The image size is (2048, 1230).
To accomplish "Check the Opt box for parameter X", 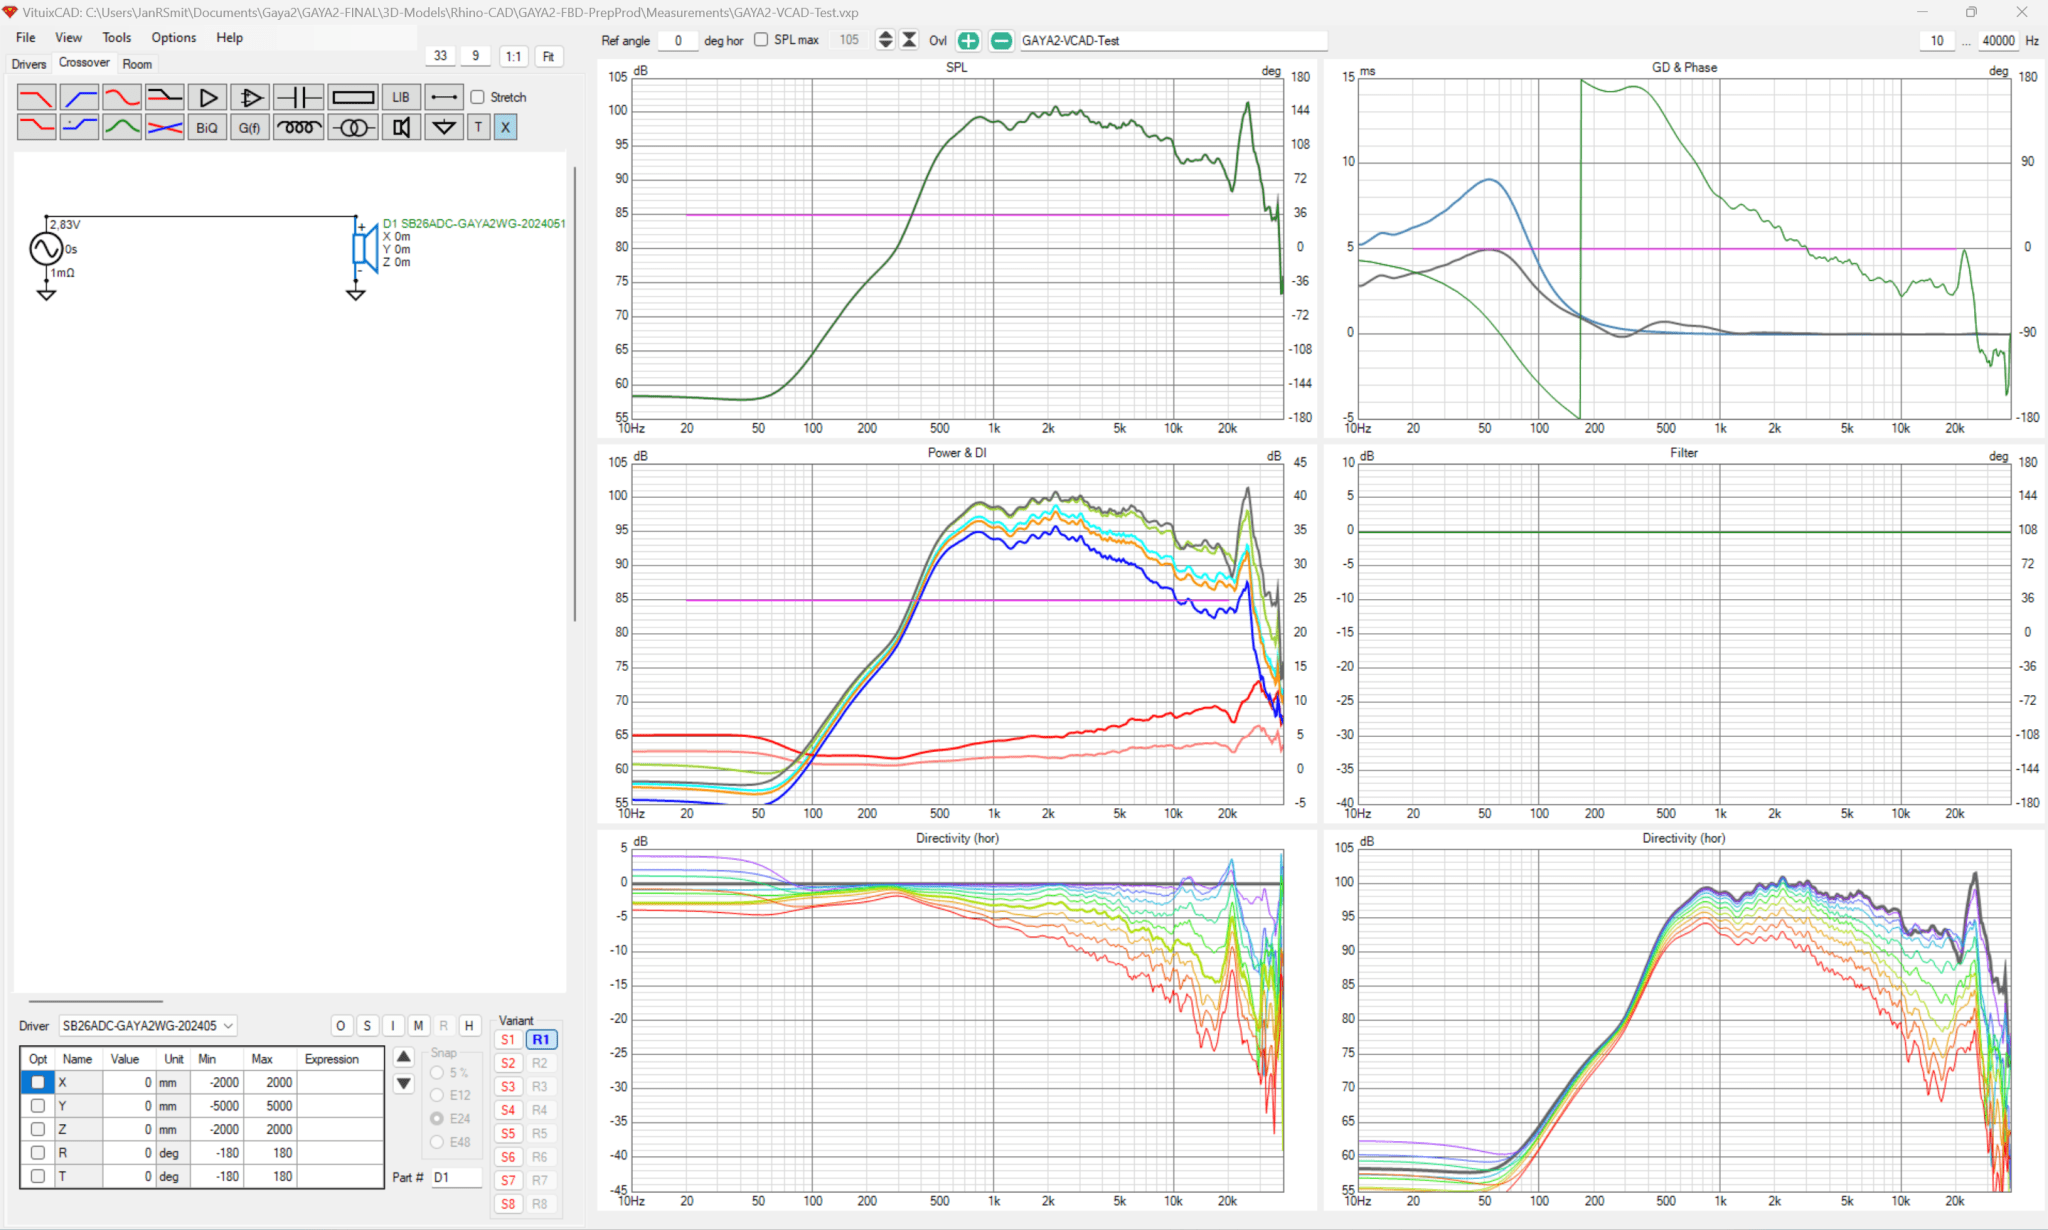I will (x=38, y=1082).
